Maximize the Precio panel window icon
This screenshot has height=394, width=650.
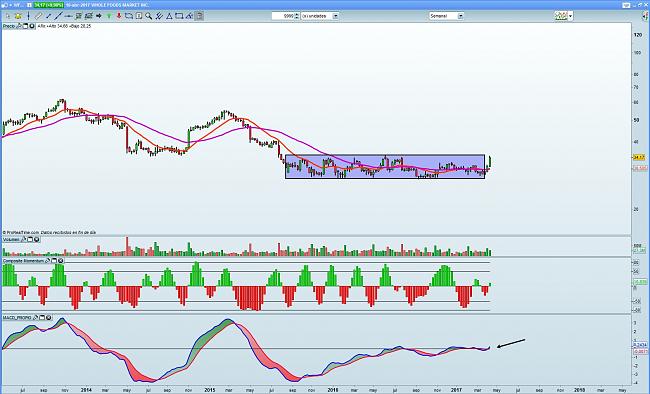point(25,26)
